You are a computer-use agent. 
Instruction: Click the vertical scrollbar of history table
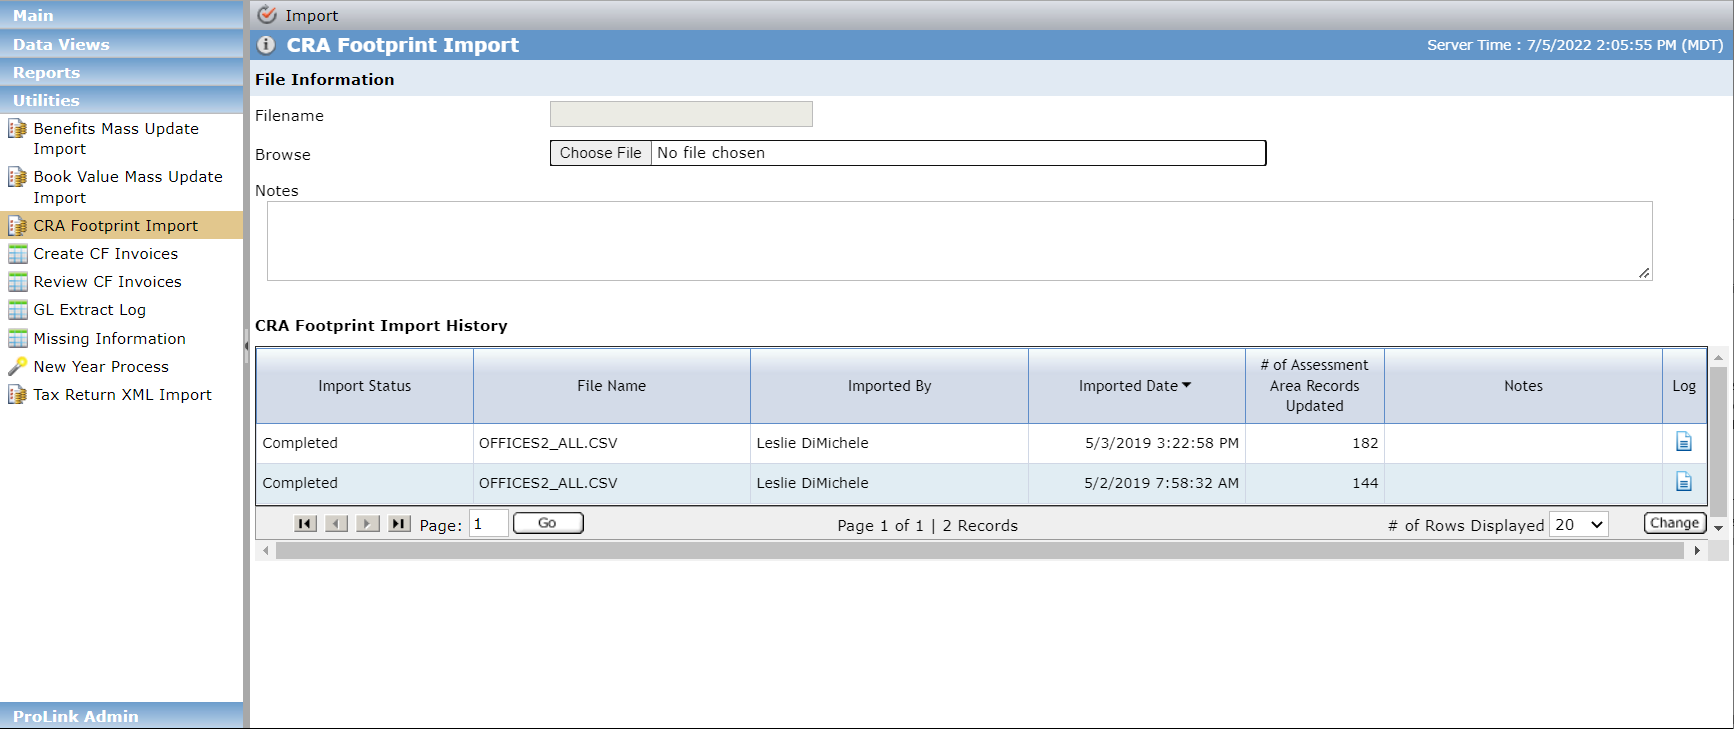(1718, 440)
